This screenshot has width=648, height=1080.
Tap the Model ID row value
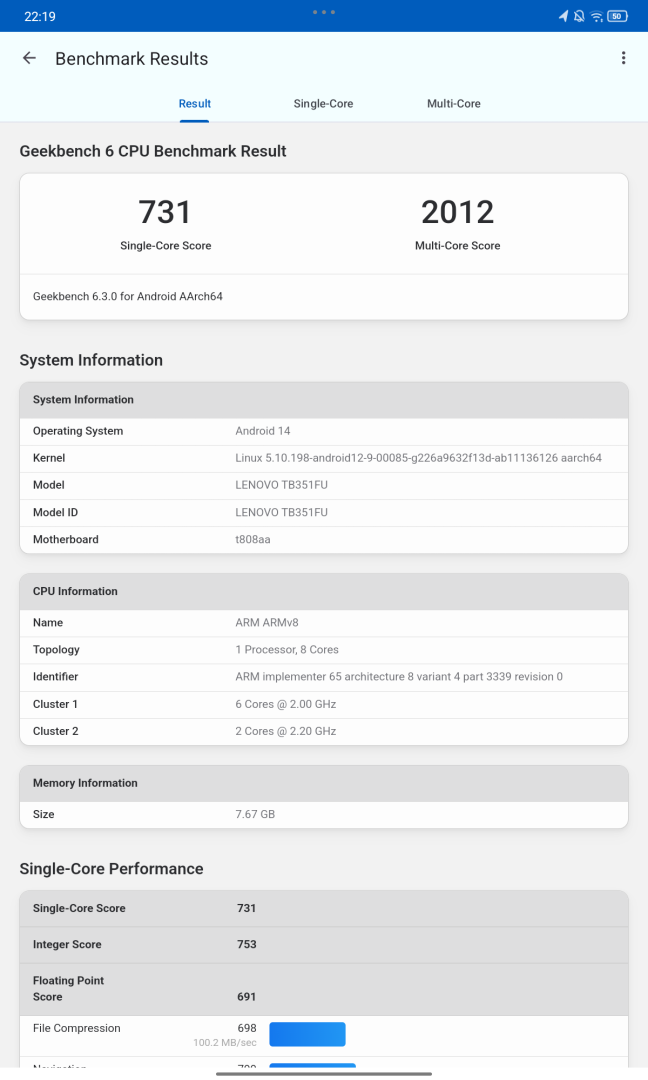click(282, 512)
